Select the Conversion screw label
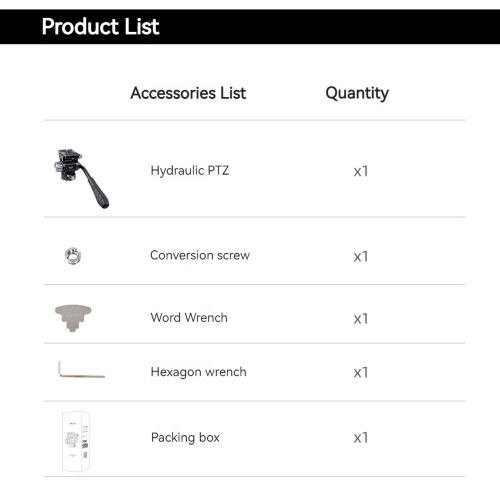This screenshot has height=500, width=500. pyautogui.click(x=200, y=255)
